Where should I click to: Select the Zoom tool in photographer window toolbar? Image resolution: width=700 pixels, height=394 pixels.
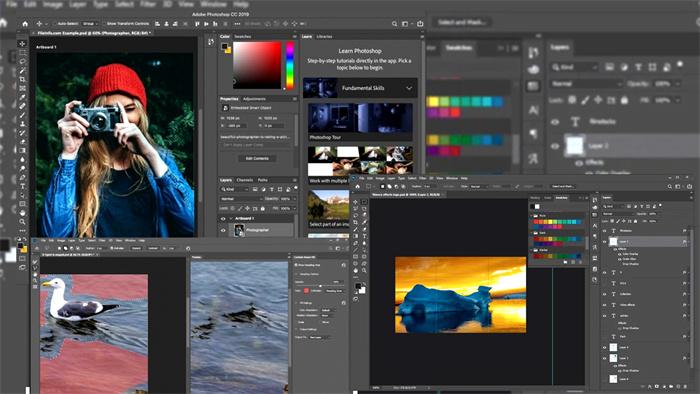click(x=22, y=222)
